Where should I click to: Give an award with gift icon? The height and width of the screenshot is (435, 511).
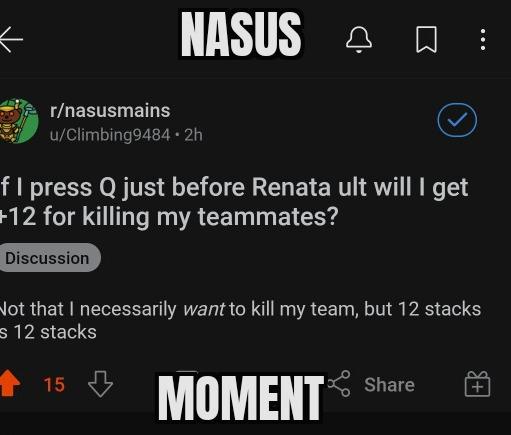coord(477,384)
